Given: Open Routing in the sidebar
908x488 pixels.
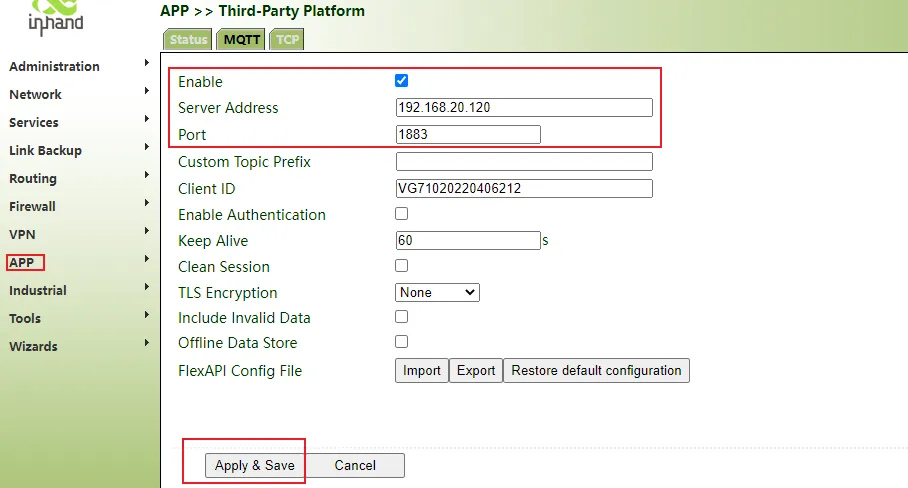Looking at the screenshot, I should pyautogui.click(x=33, y=178).
